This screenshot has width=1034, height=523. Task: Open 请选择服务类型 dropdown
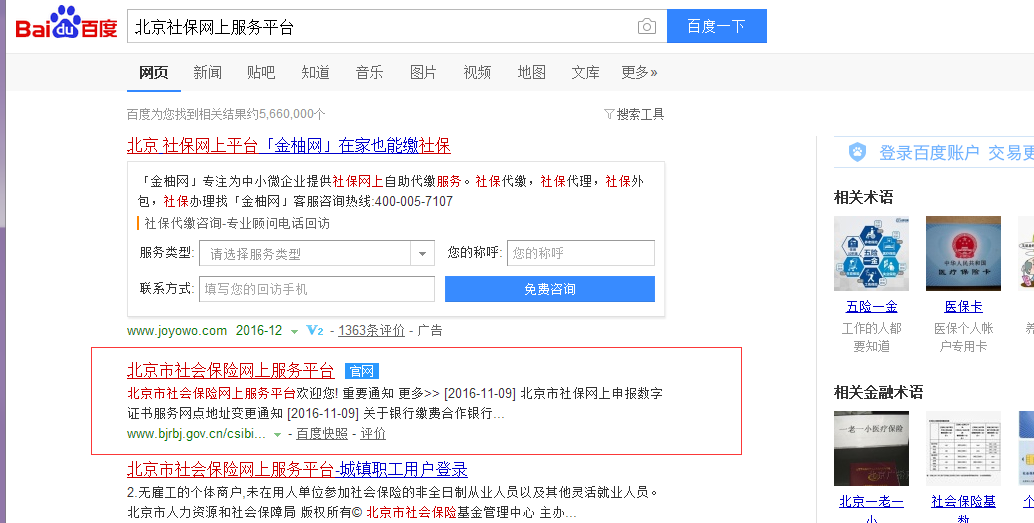(317, 253)
